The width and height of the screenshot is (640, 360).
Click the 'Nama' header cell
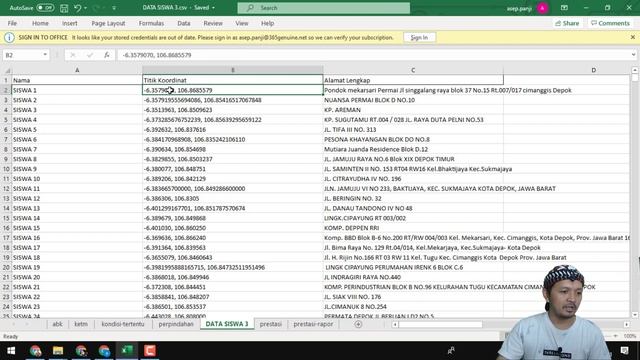[77, 80]
